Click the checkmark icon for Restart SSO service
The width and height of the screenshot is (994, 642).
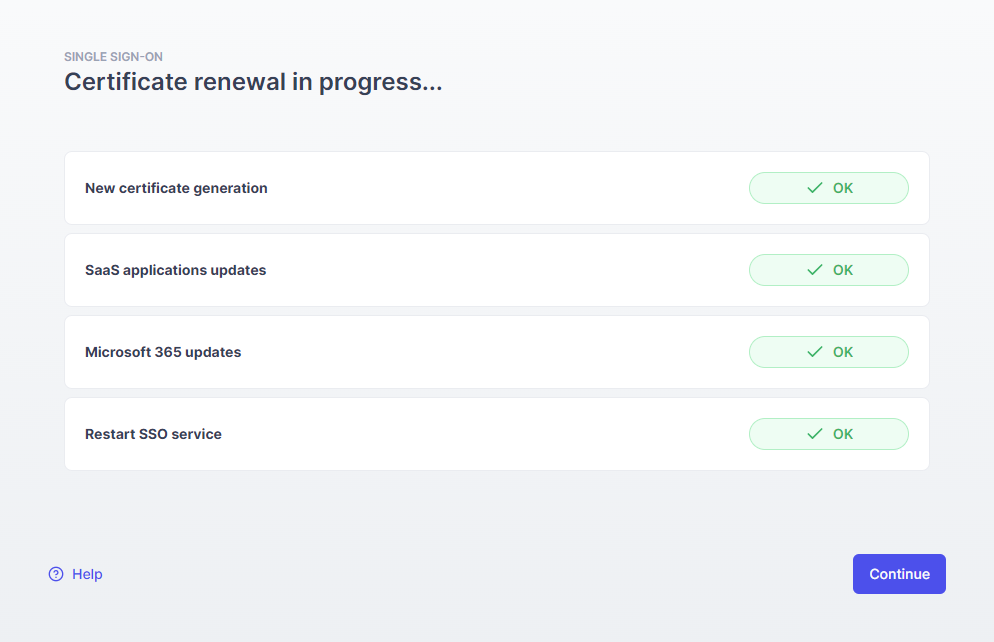[815, 434]
